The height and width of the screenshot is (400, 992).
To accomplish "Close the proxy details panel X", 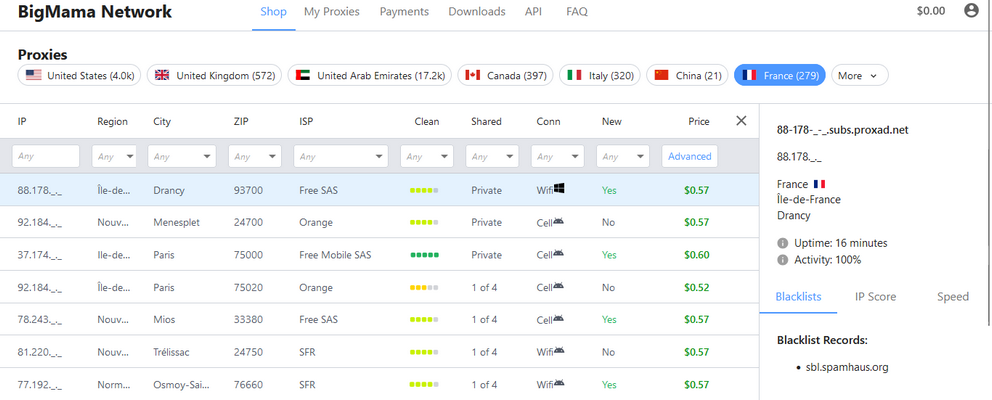I will [741, 121].
